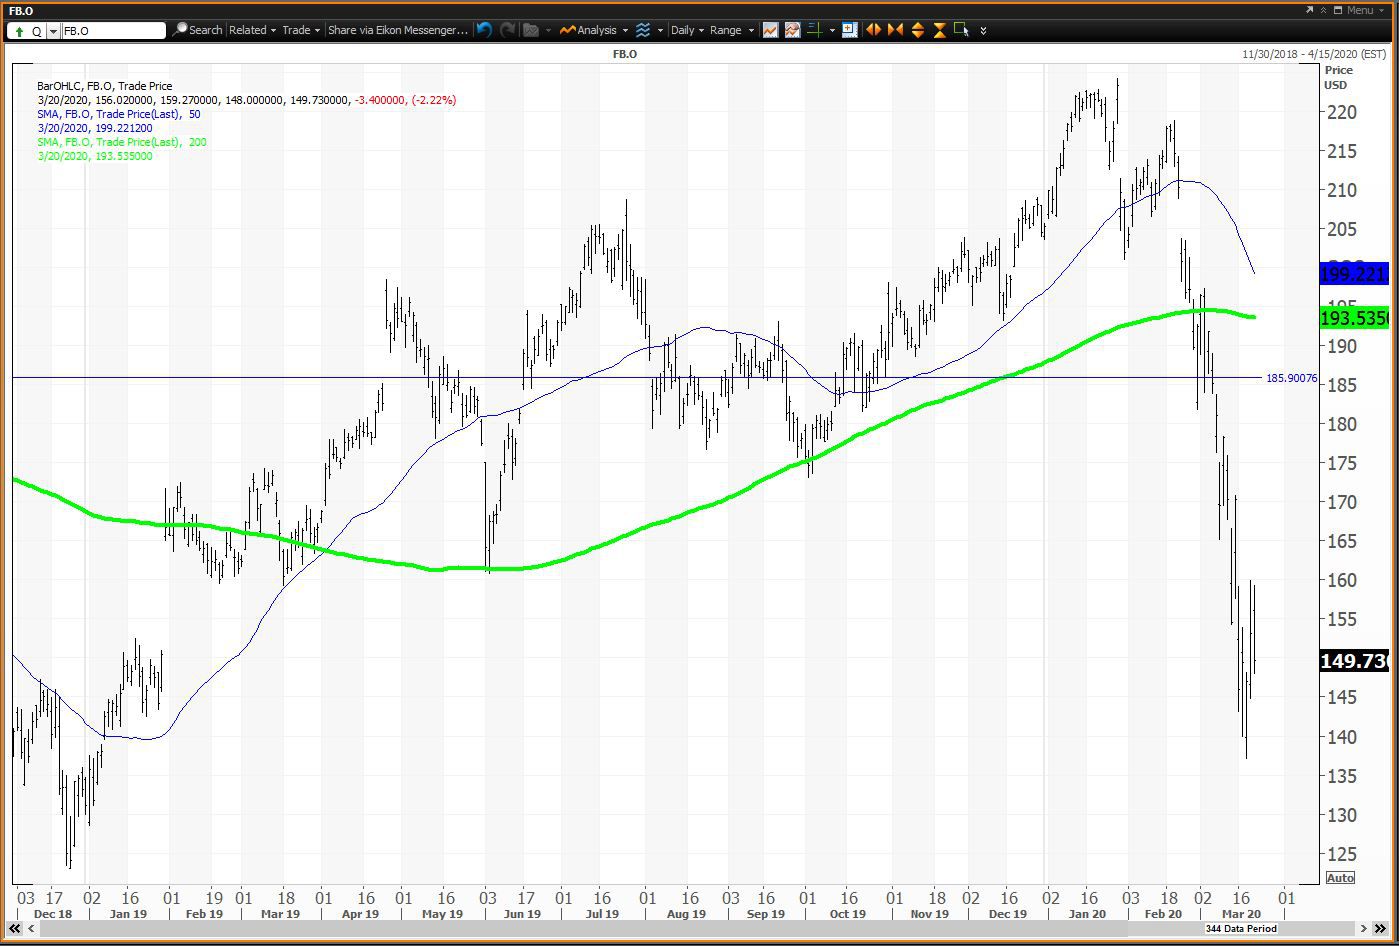Screen dimensions: 1399x946
Task: Click the green rectangle select-area icon
Action: (962, 30)
